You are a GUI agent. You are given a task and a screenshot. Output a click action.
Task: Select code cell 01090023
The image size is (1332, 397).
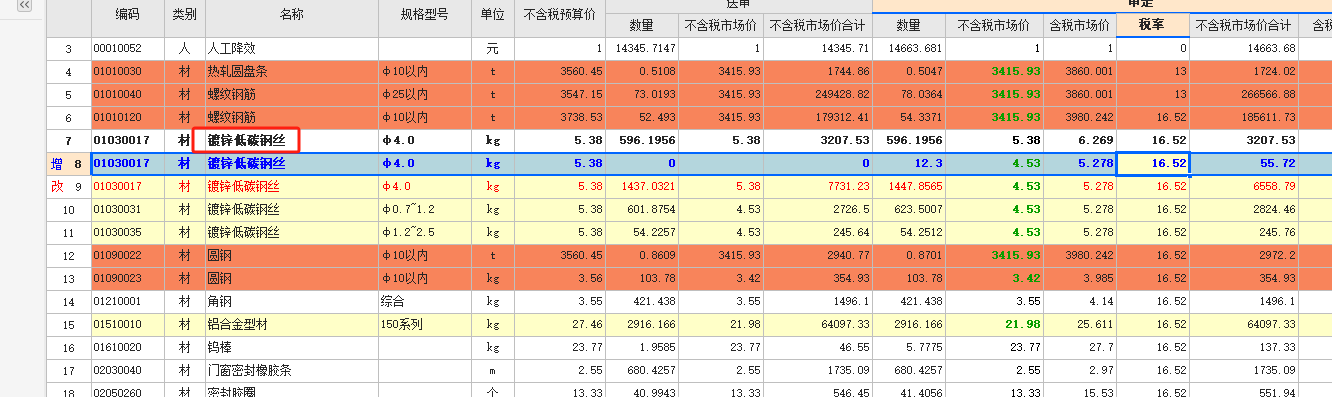pyautogui.click(x=128, y=278)
